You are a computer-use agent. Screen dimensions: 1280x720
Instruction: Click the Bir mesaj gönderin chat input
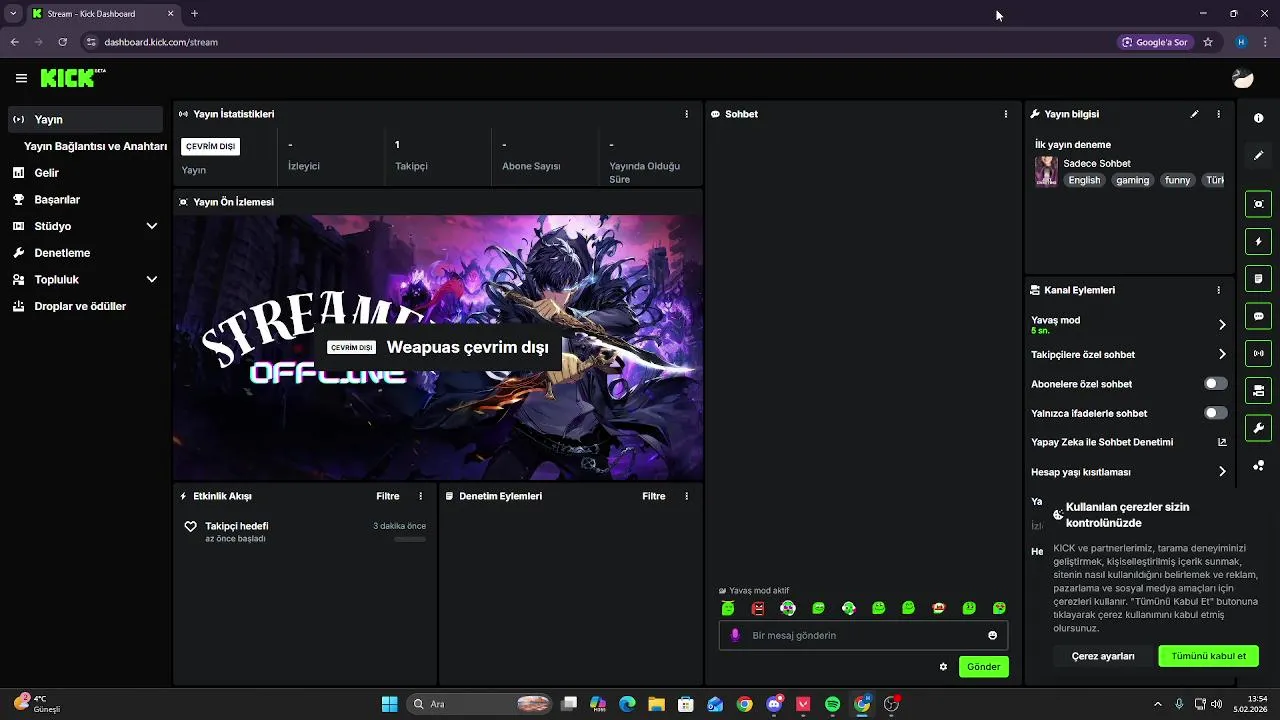(x=863, y=635)
